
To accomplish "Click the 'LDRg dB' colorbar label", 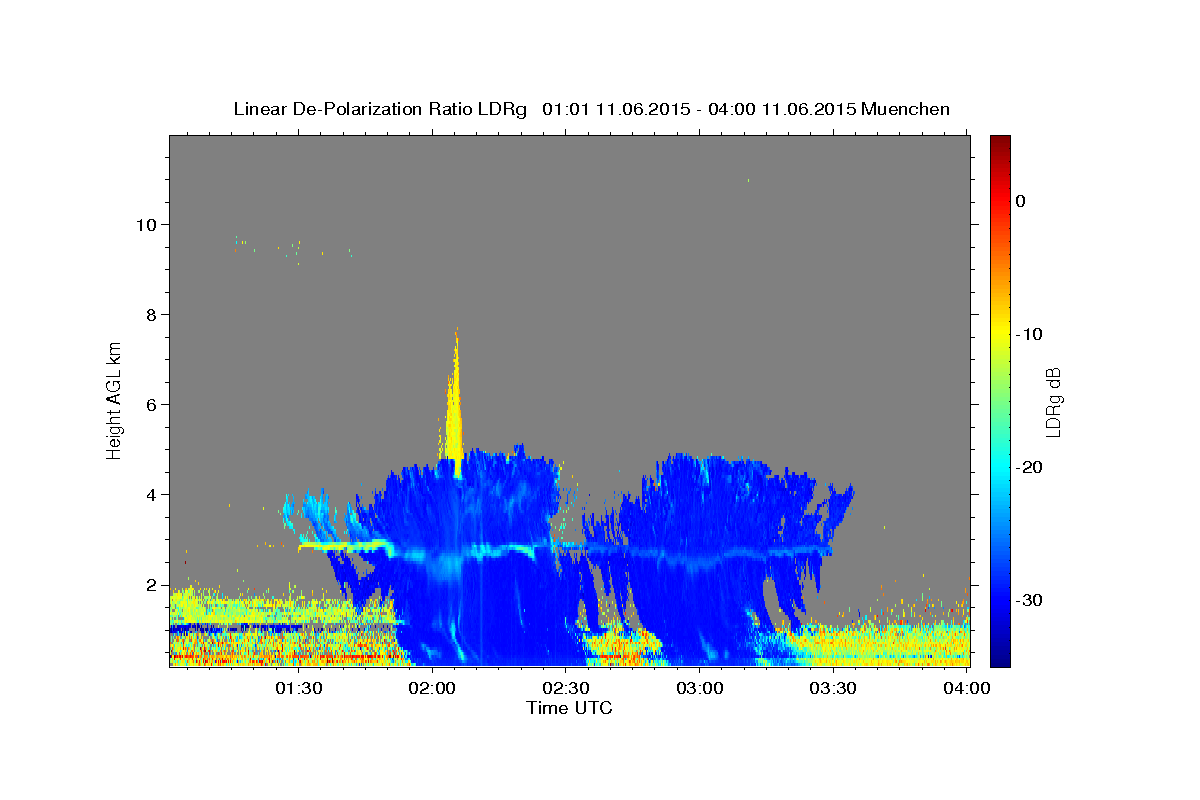I will coord(1053,401).
